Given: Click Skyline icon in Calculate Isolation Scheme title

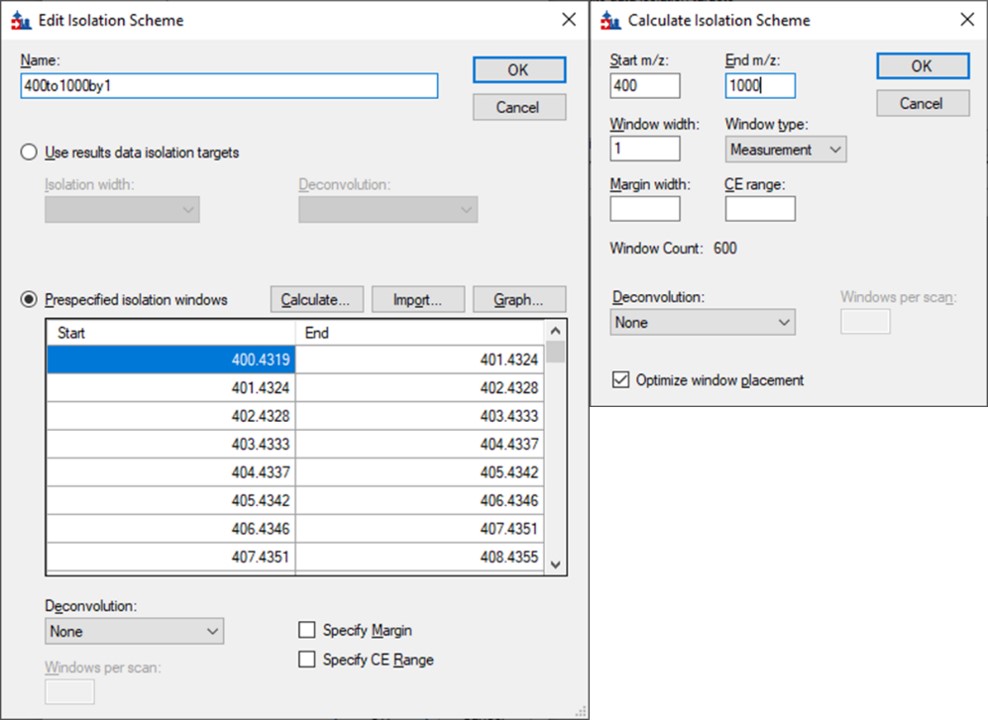Looking at the screenshot, I should point(610,21).
